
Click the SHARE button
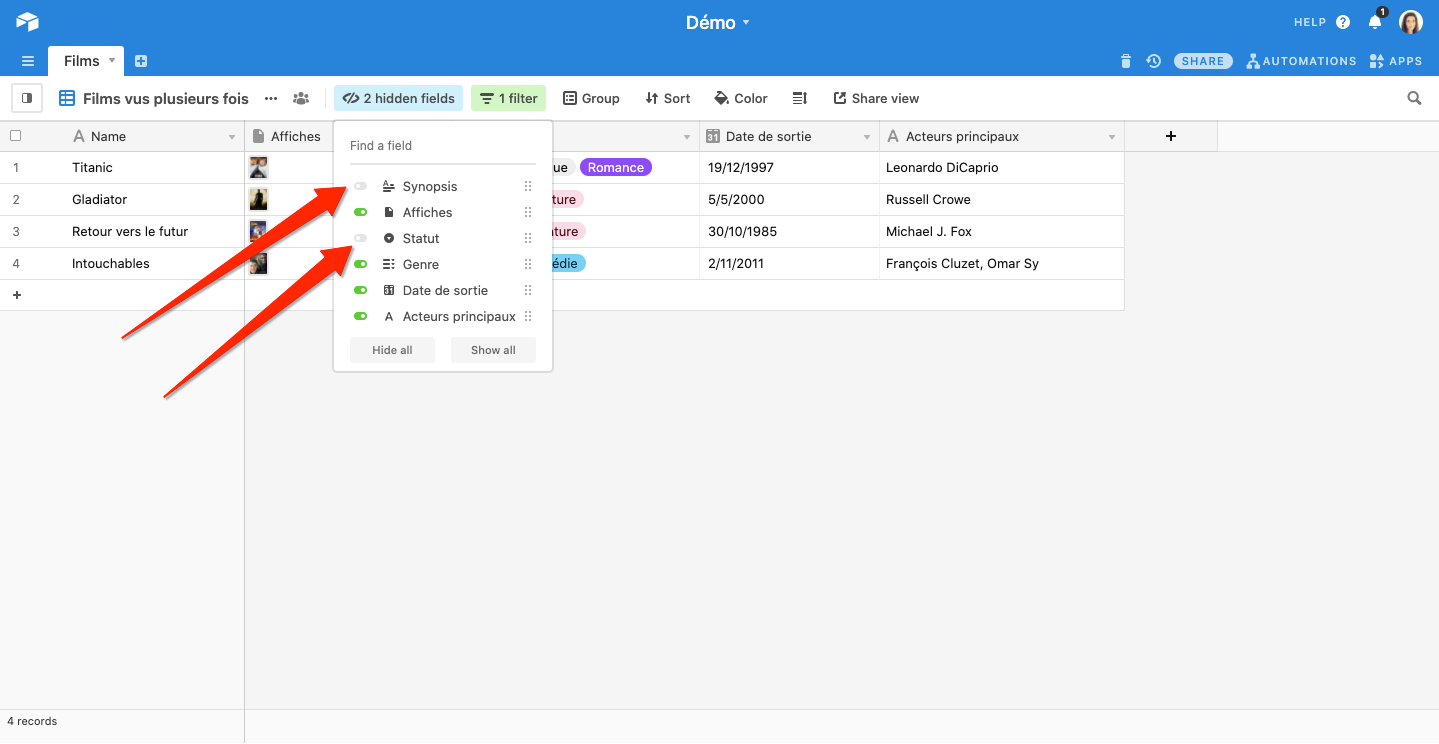[1203, 61]
